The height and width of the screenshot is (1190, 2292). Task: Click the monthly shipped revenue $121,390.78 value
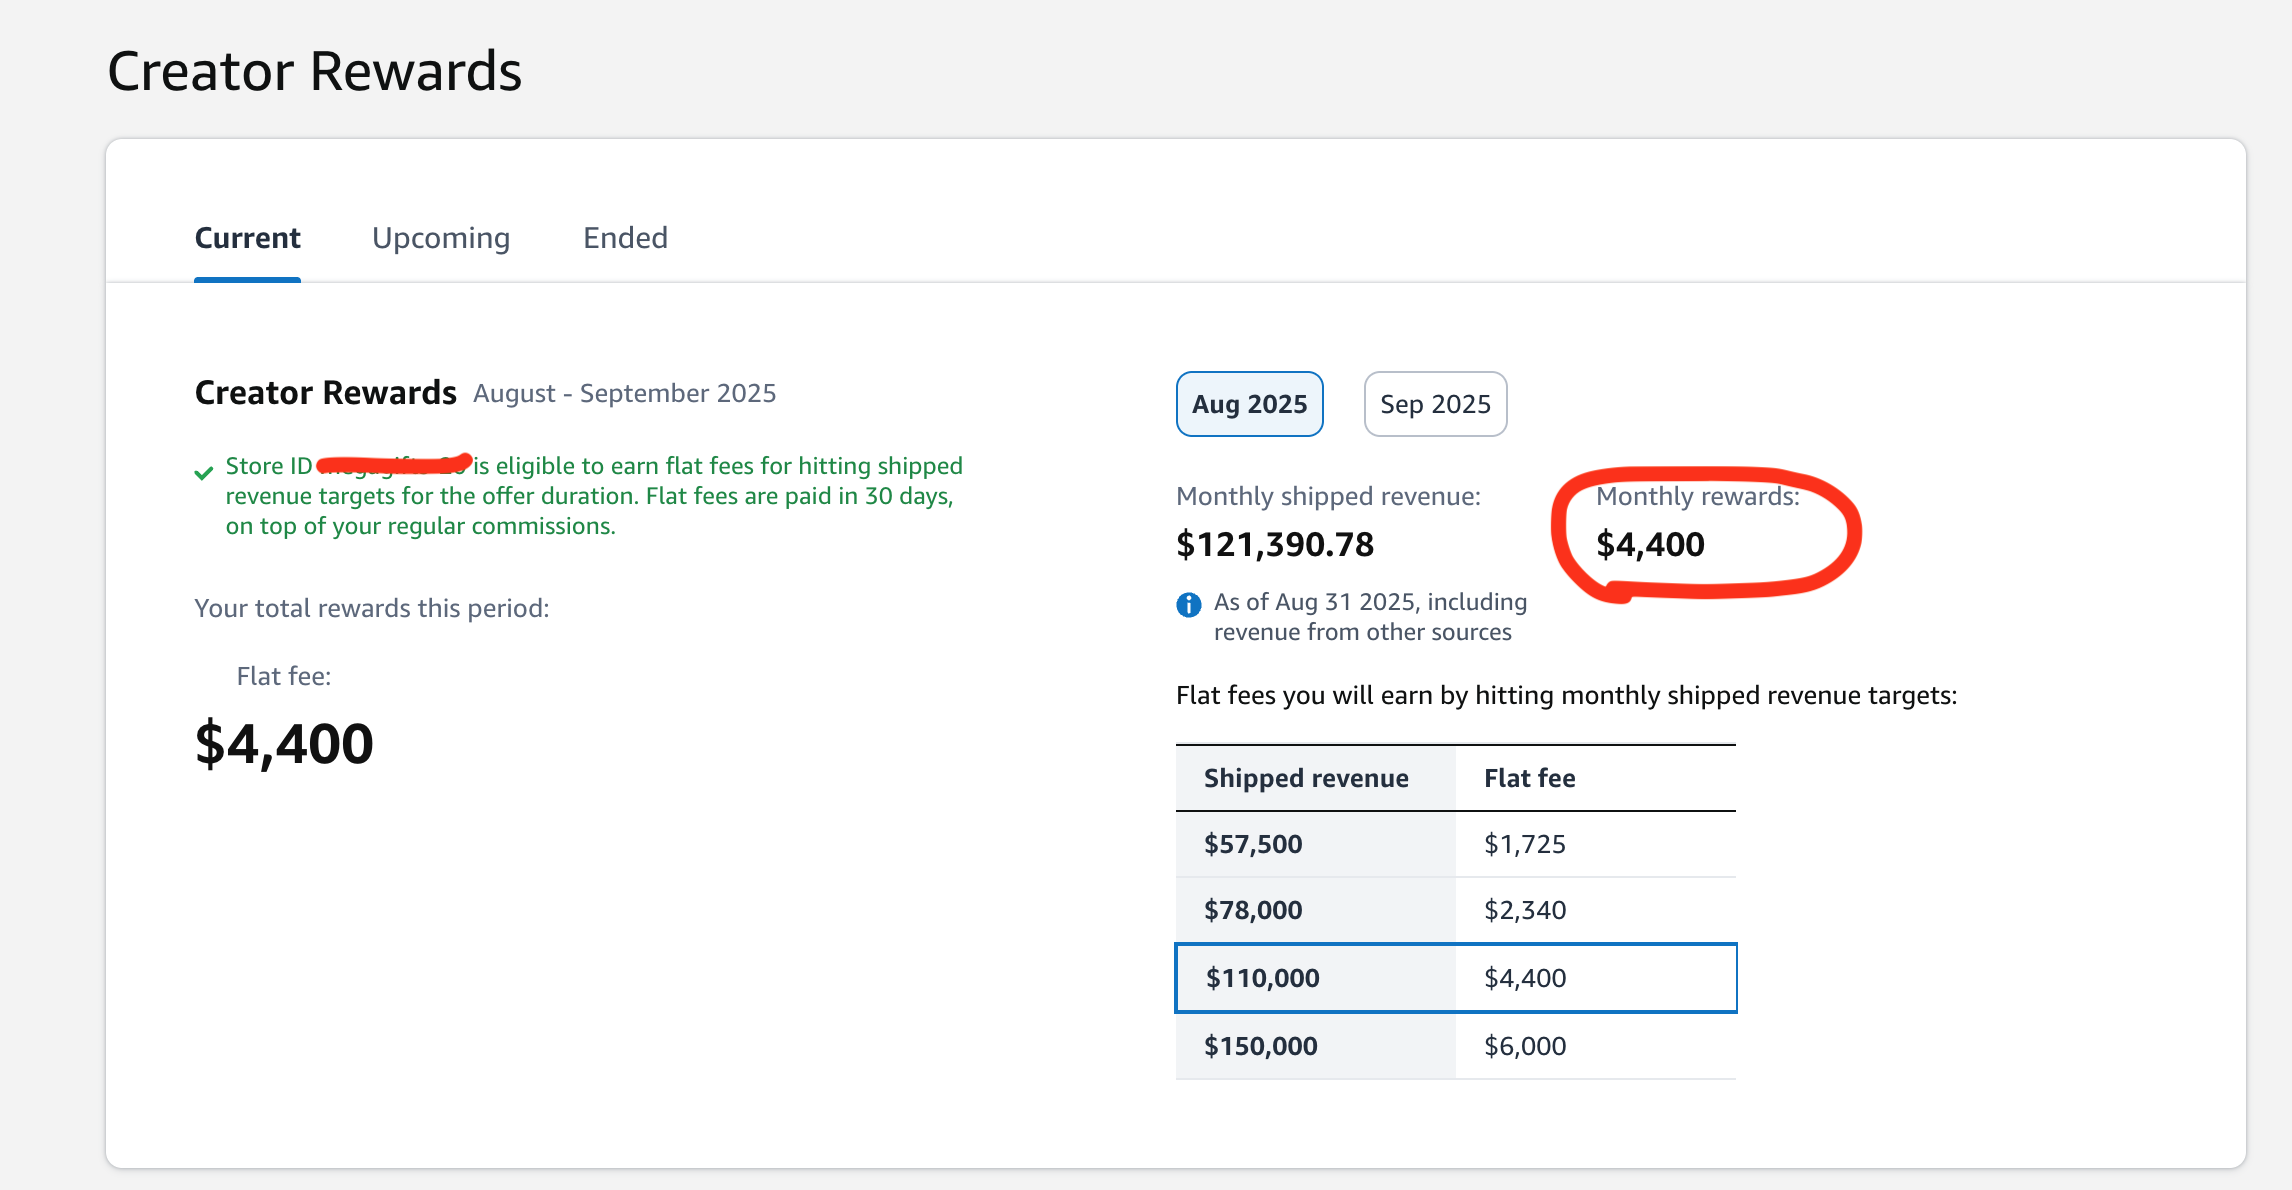point(1275,545)
